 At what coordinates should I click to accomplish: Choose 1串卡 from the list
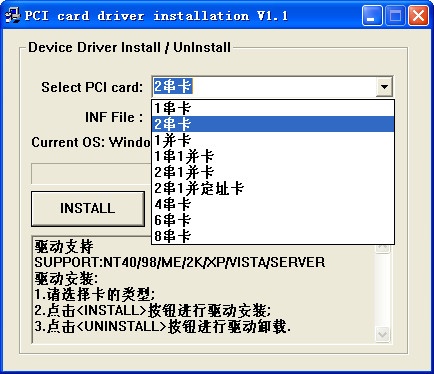273,108
